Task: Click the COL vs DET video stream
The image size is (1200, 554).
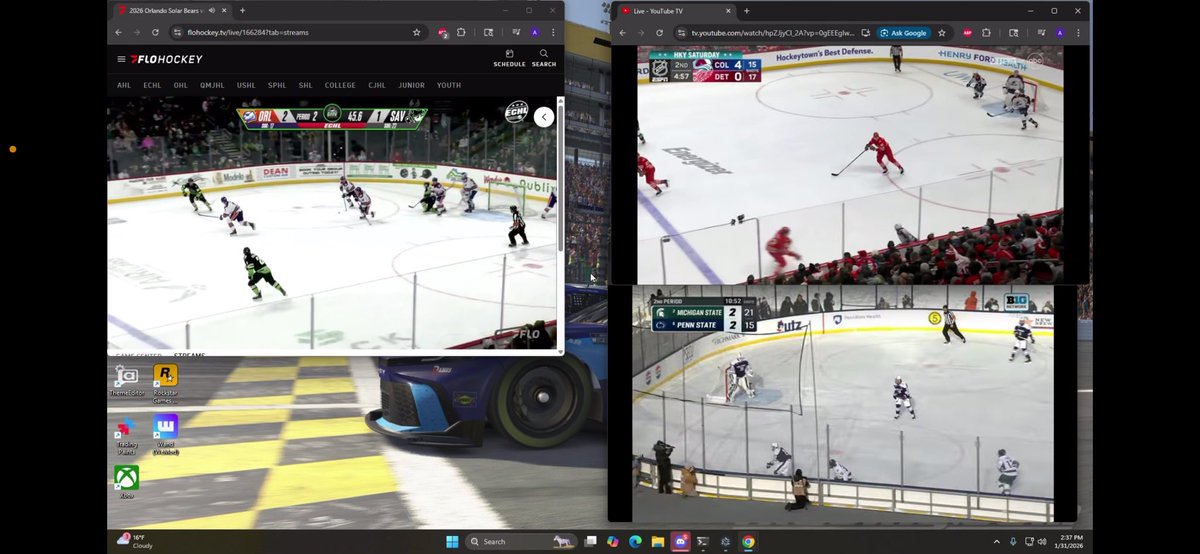Action: click(850, 164)
